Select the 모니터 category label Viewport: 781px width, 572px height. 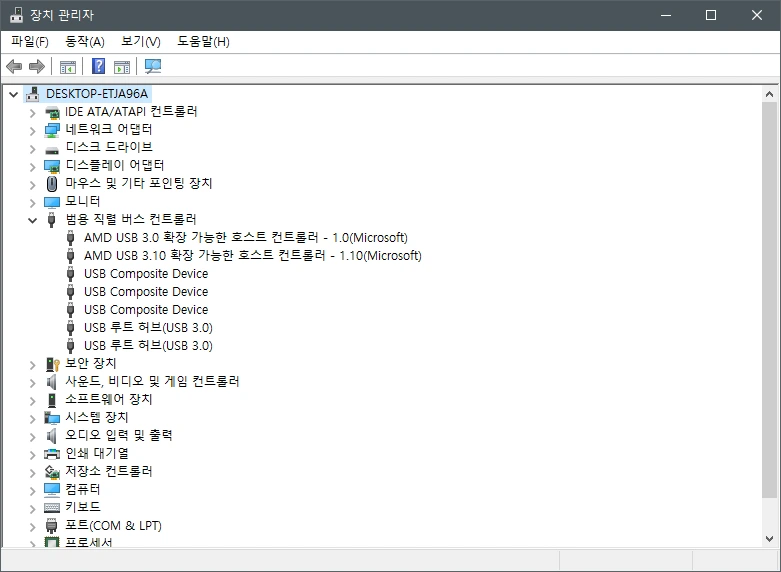[83, 201]
